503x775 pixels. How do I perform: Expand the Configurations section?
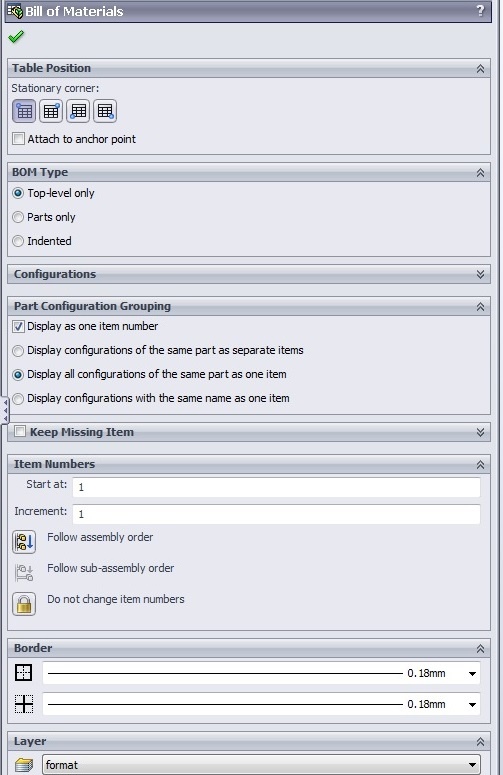[480, 274]
